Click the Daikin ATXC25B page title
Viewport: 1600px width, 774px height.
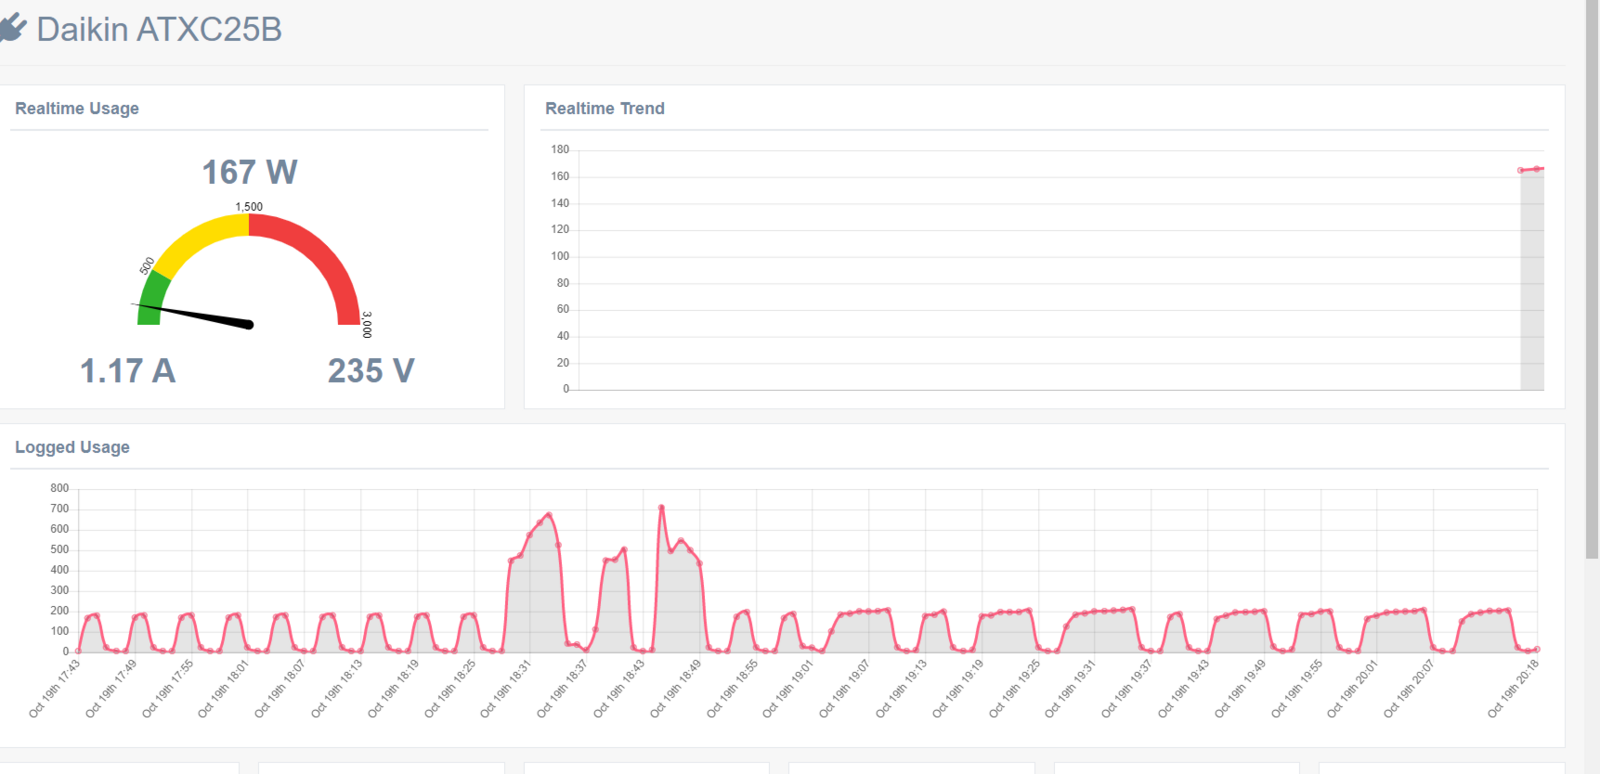click(x=159, y=30)
